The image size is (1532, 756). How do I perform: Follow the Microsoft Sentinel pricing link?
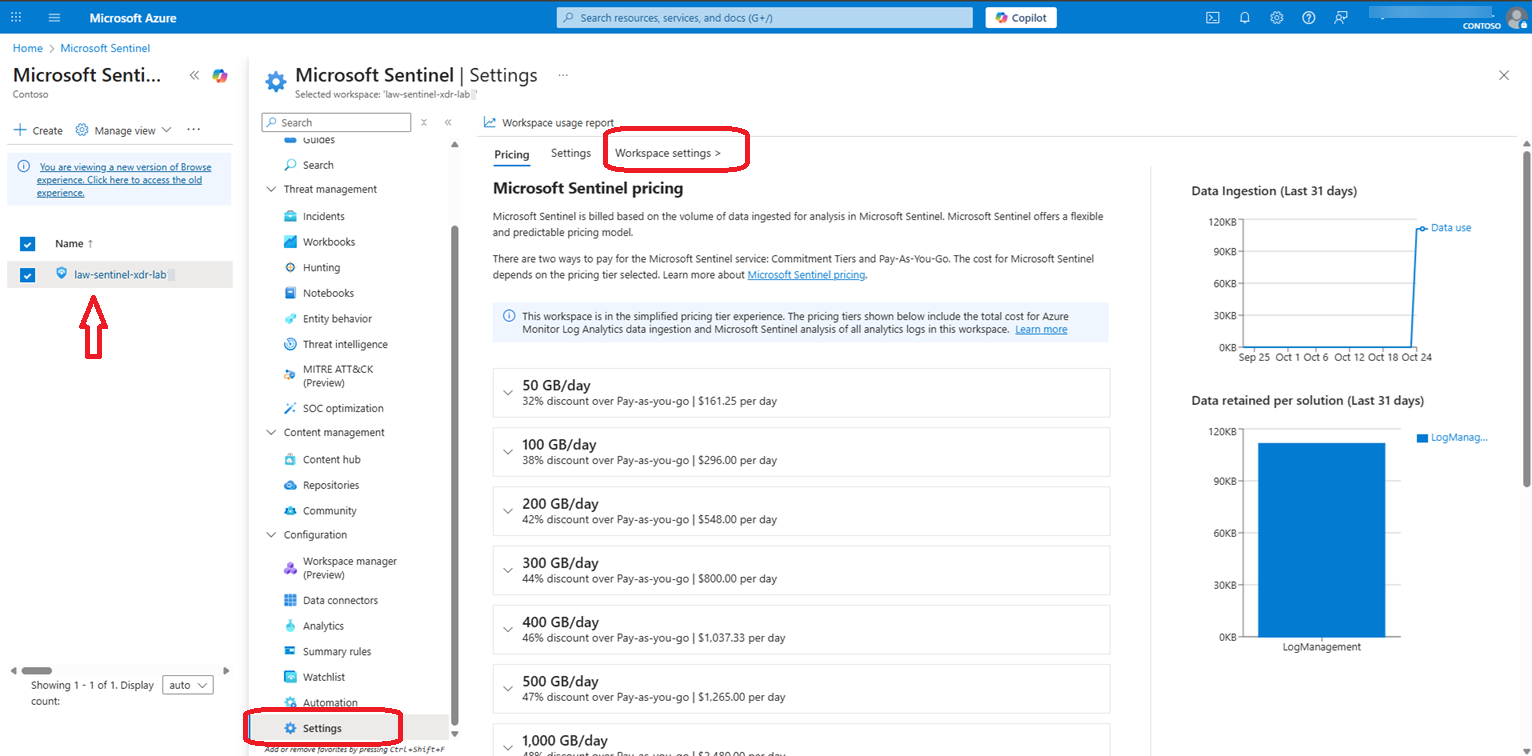(x=806, y=274)
